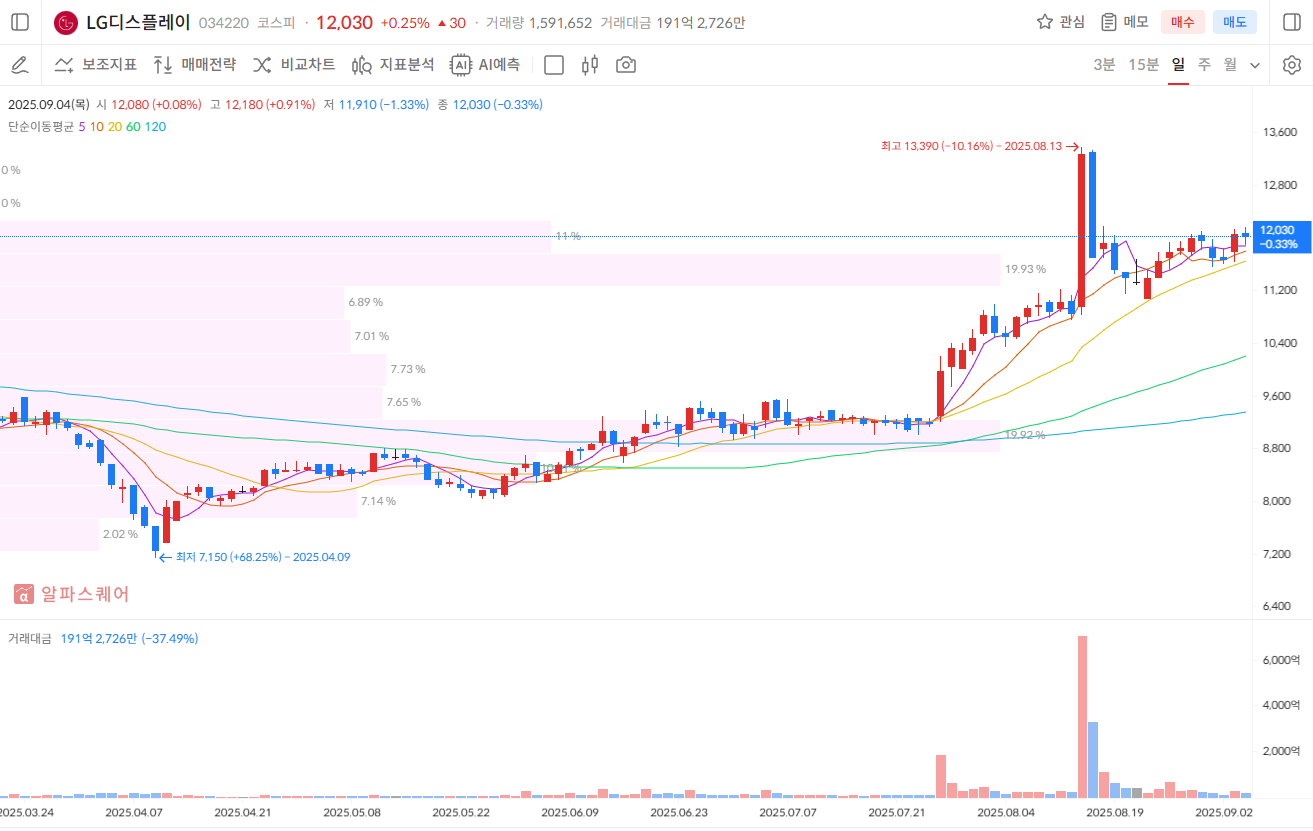Viewport: 1313px width, 831px height.
Task: Click the 7.73 % volume profile bar
Action: coord(193,369)
